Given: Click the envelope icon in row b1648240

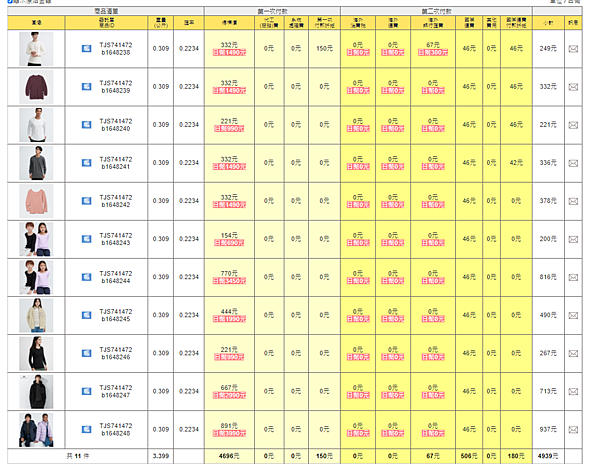Looking at the screenshot, I should pos(573,125).
